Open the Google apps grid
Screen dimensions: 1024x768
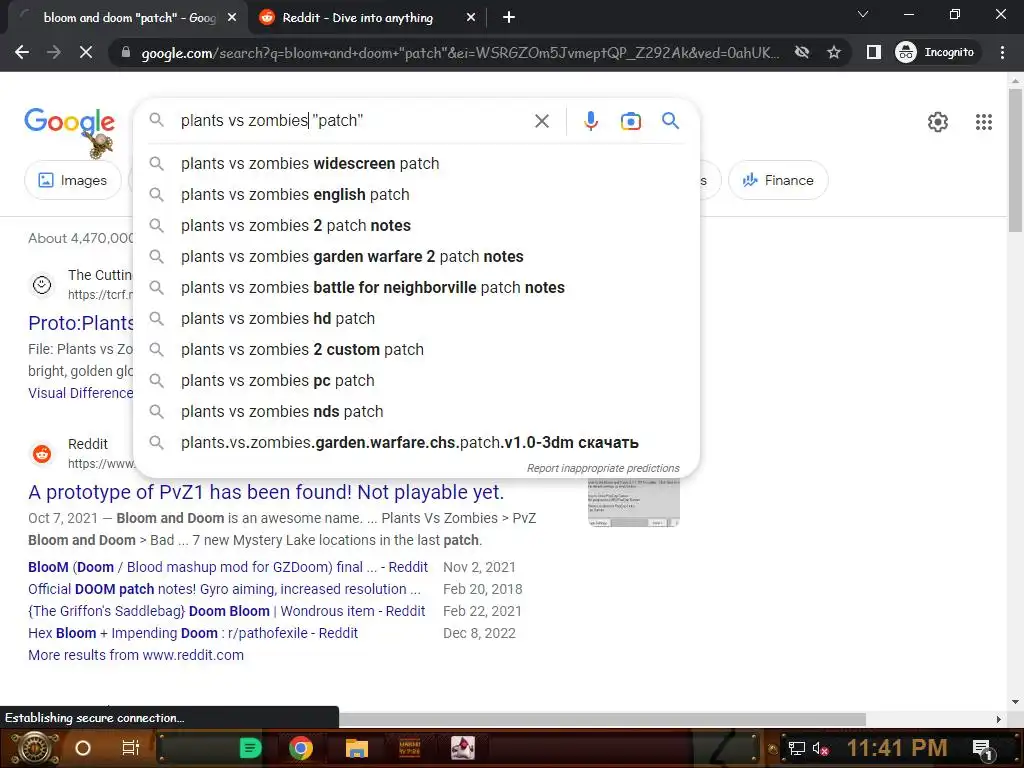click(984, 121)
